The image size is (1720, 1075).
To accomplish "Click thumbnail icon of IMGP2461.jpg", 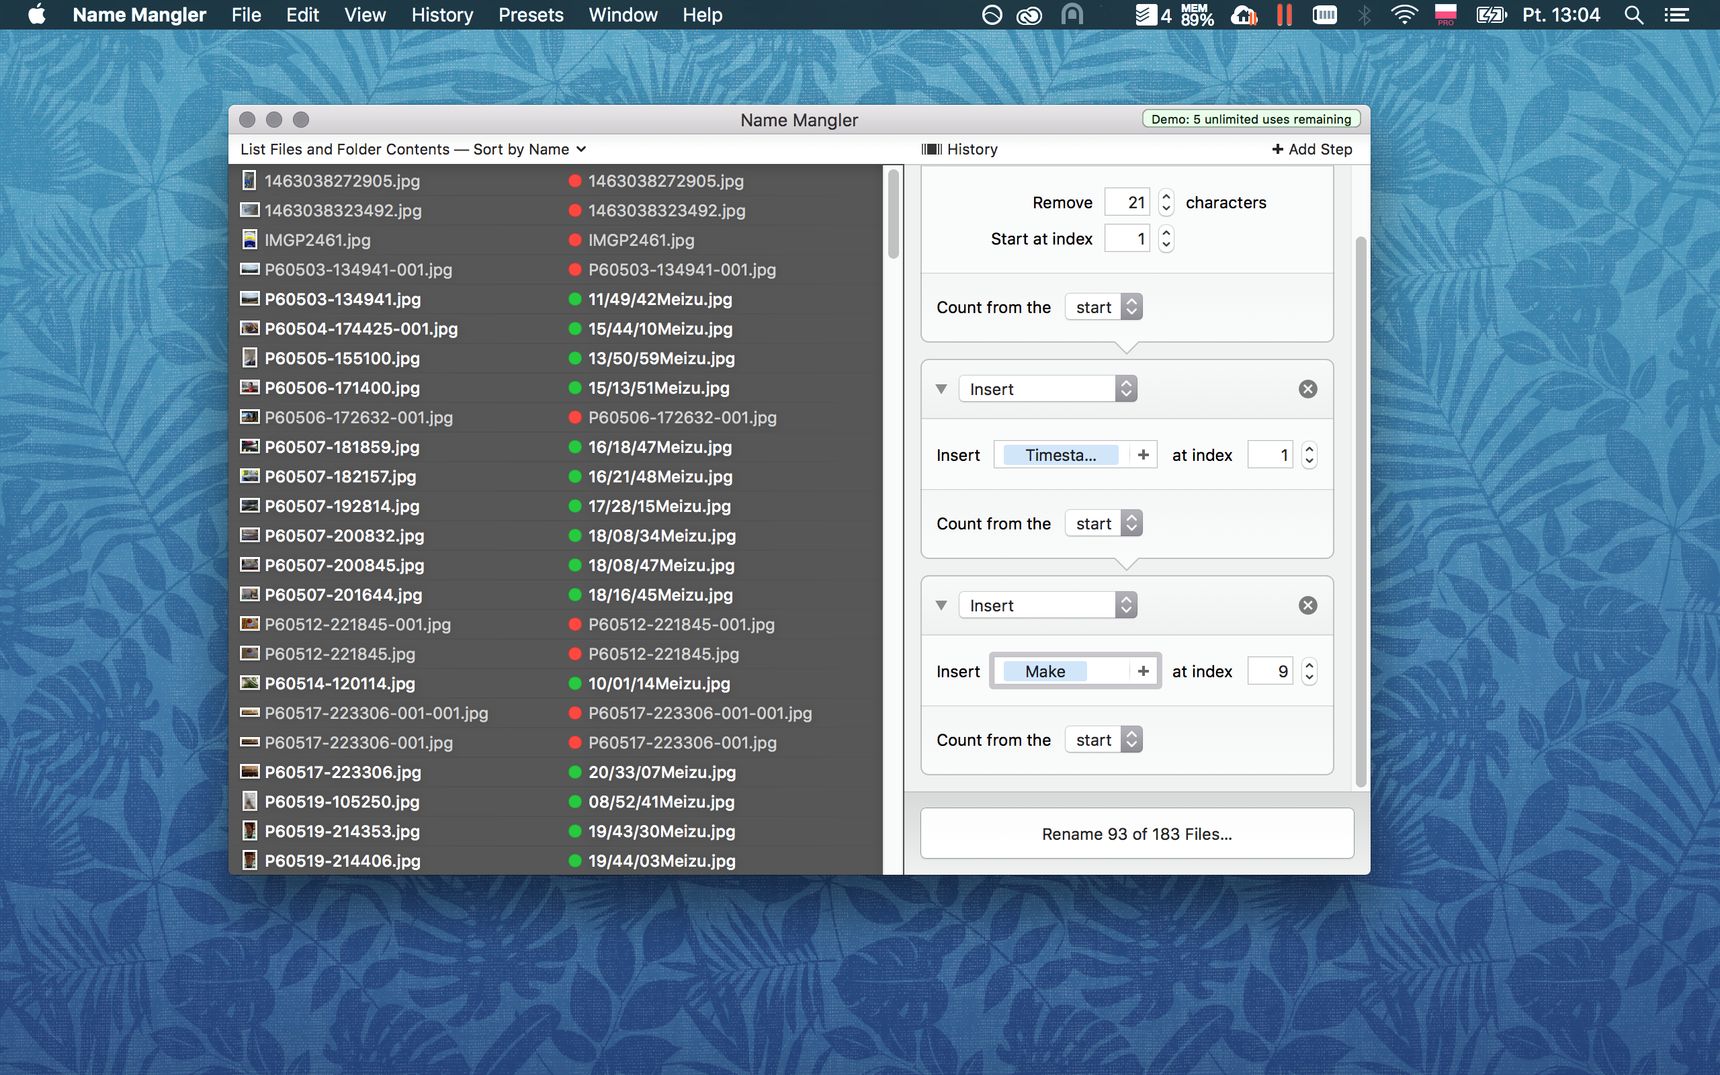I will coord(250,240).
